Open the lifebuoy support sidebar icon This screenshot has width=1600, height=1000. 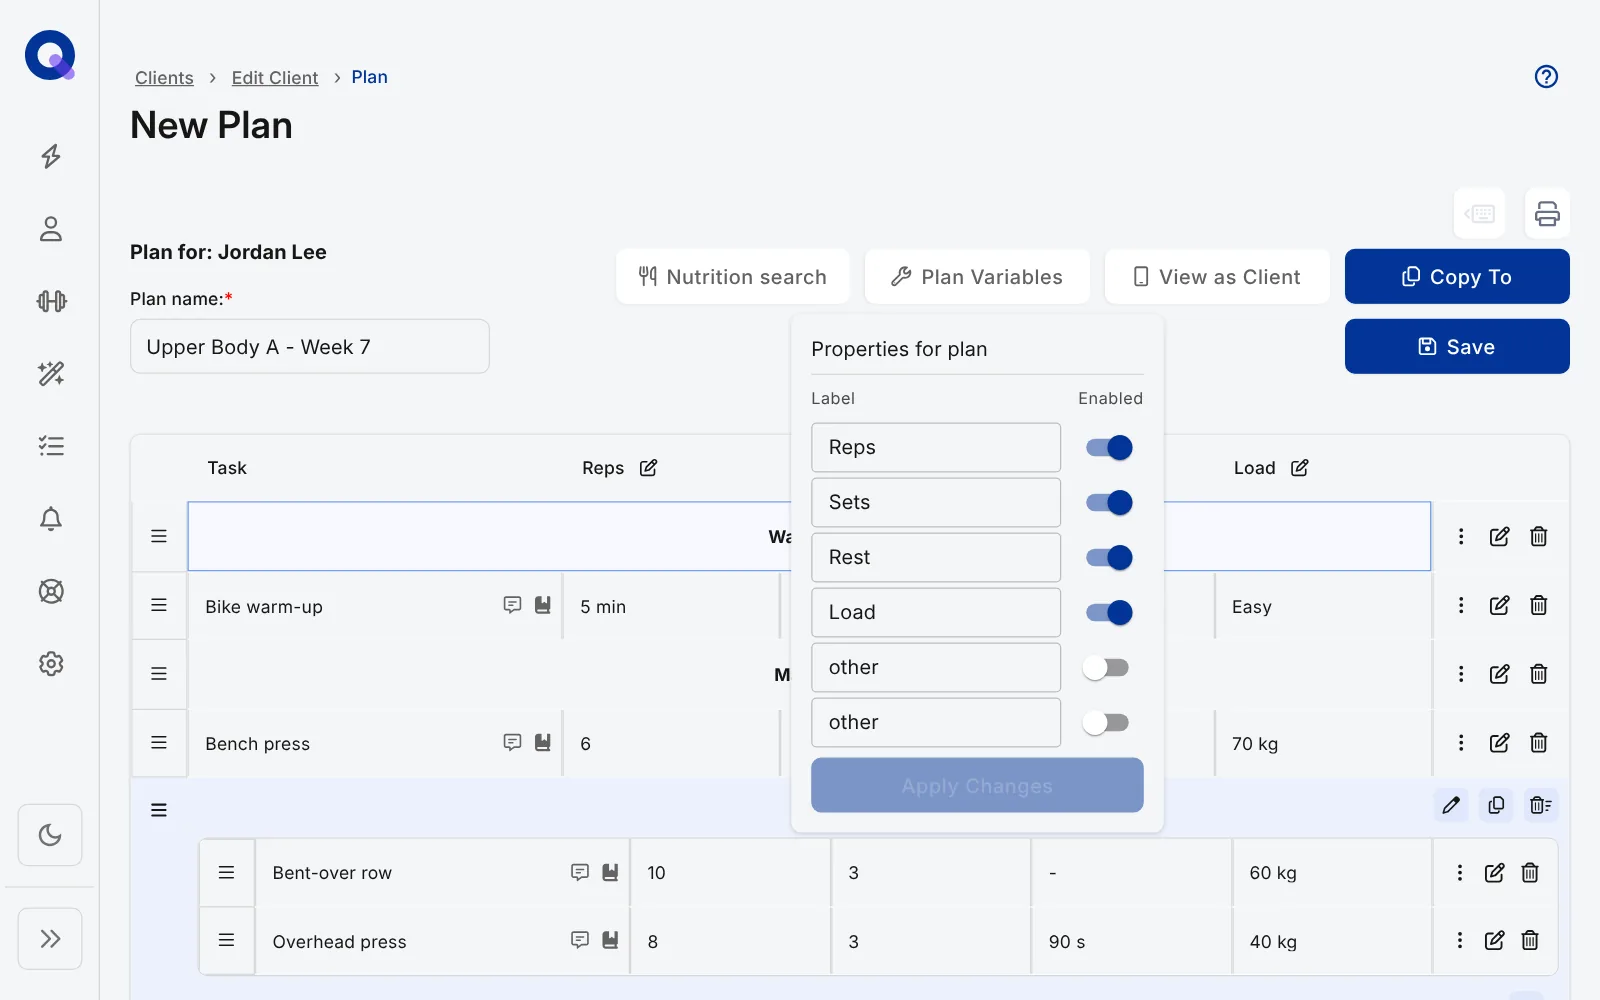click(x=51, y=591)
